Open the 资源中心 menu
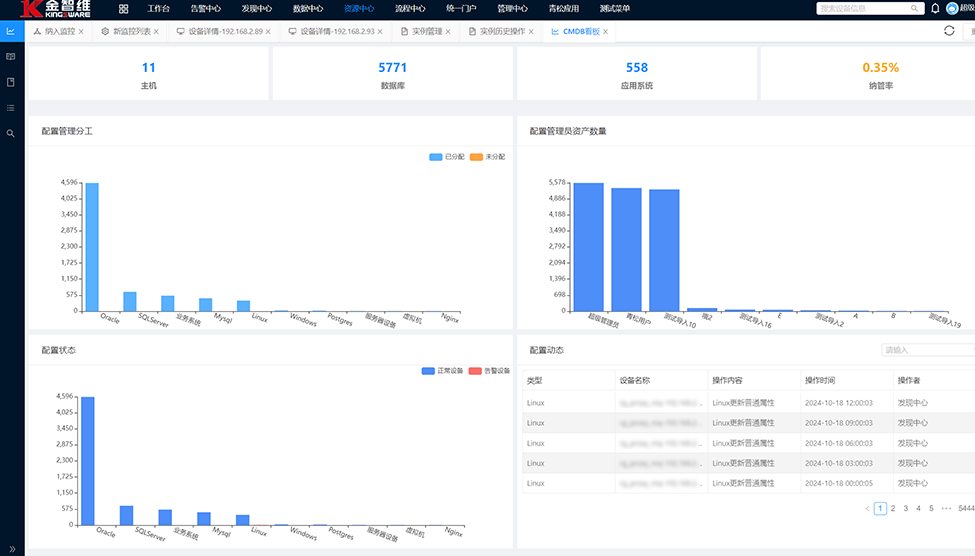975x556 pixels. pyautogui.click(x=359, y=9)
